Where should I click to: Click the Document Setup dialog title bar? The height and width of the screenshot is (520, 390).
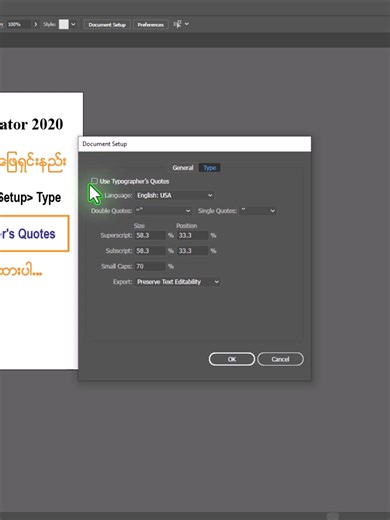[195, 144]
